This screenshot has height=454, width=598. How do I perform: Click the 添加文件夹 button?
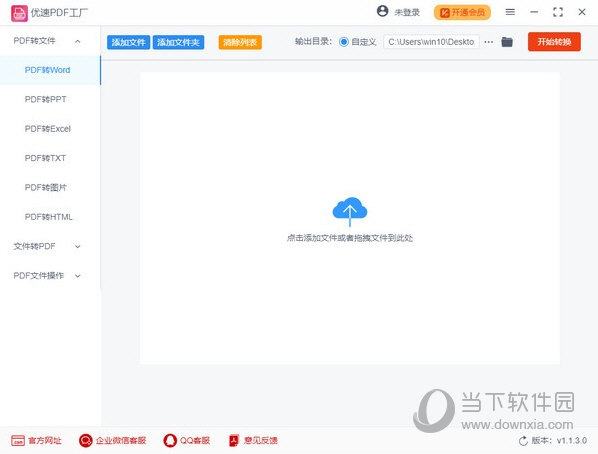pyautogui.click(x=178, y=42)
